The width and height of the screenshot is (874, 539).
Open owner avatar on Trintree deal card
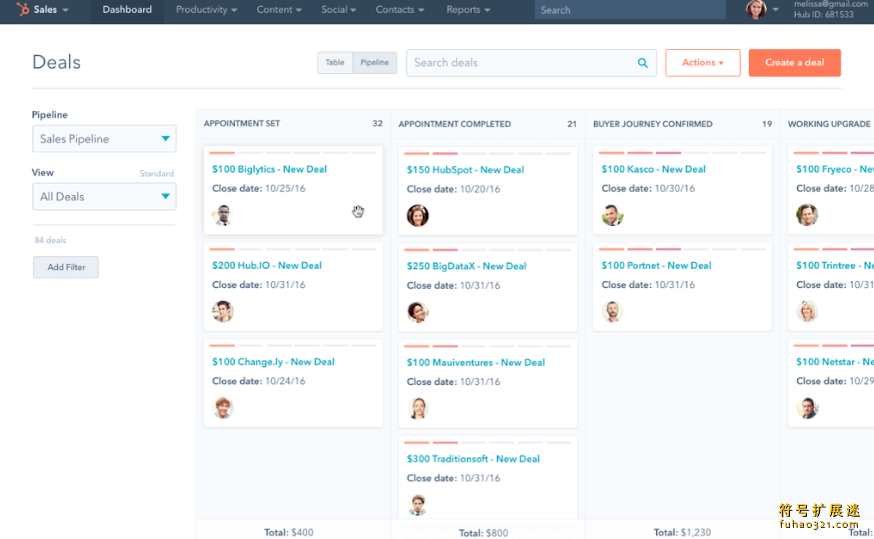point(807,311)
